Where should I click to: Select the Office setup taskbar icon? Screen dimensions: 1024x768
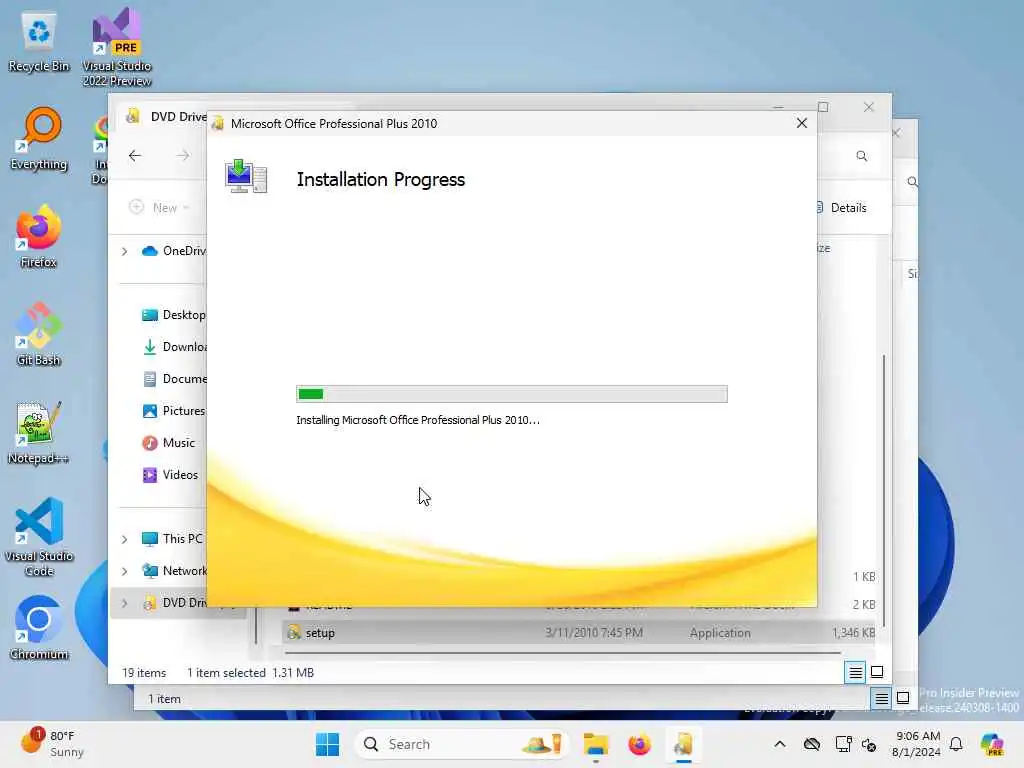click(x=683, y=744)
